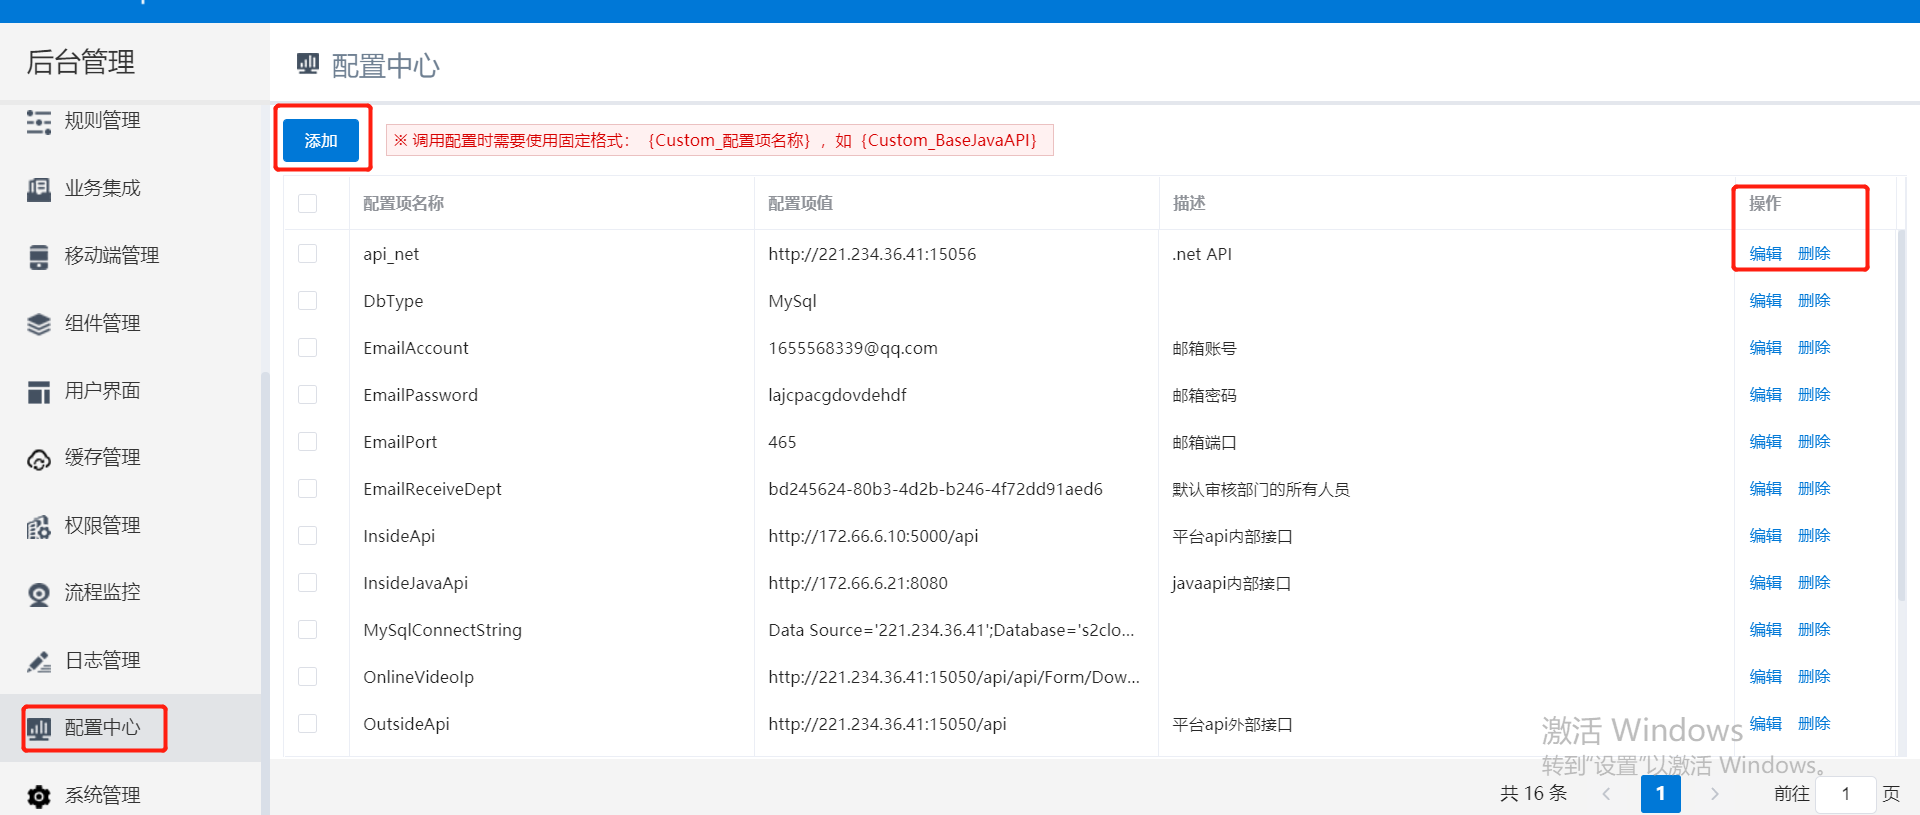Edit the EmailAccount entry
This screenshot has width=1920, height=815.
point(1765,348)
